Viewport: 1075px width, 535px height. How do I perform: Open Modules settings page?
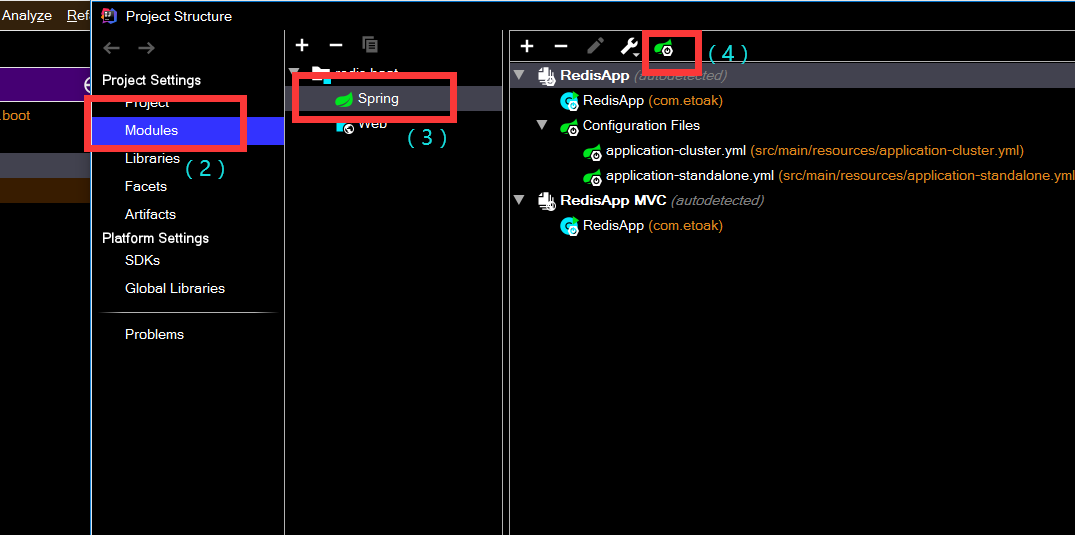pos(152,130)
